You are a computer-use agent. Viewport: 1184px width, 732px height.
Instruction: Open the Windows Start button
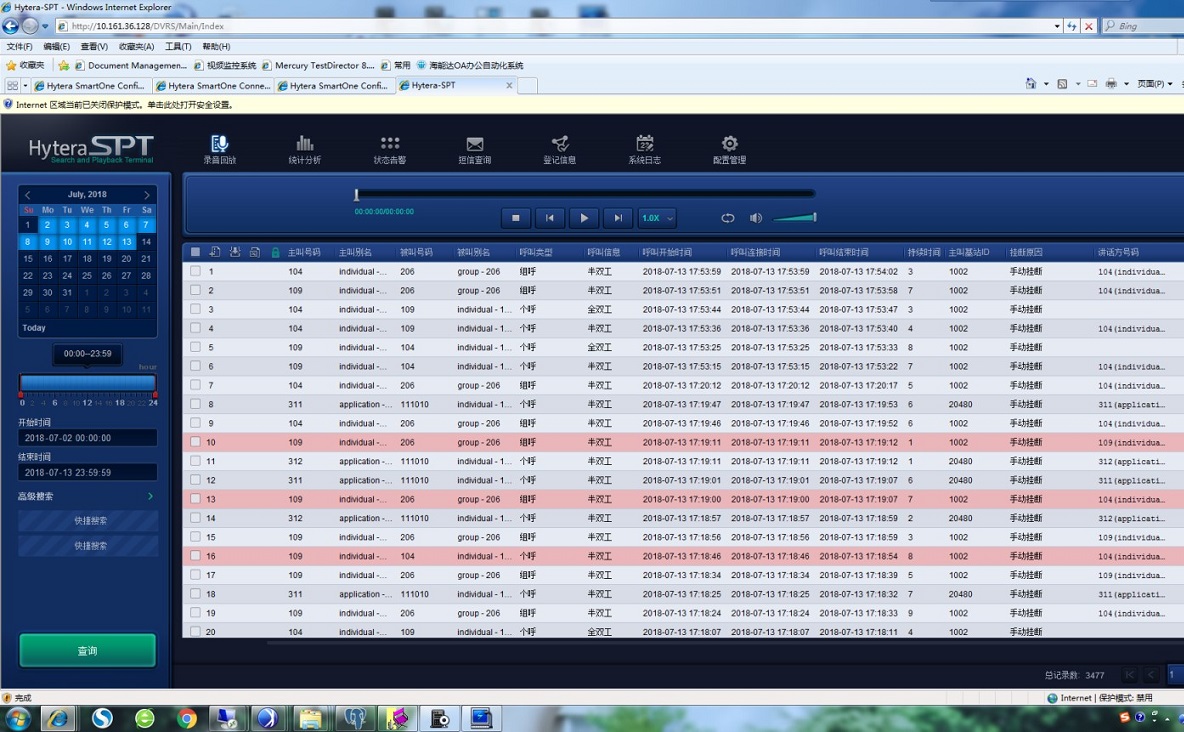click(x=17, y=718)
